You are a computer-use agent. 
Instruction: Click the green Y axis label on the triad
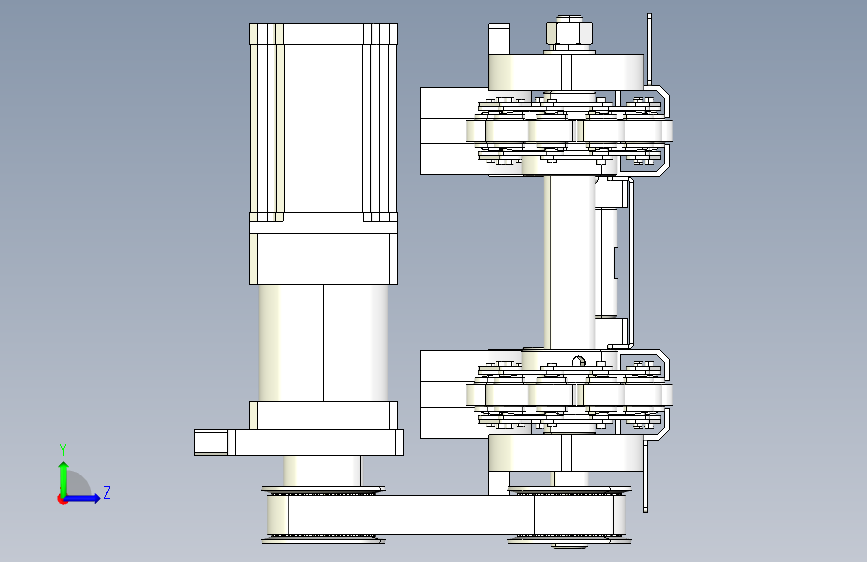(63, 450)
